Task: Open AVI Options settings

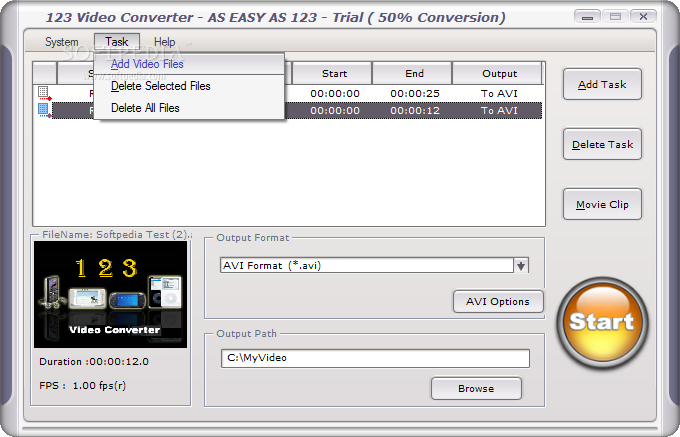Action: (498, 301)
